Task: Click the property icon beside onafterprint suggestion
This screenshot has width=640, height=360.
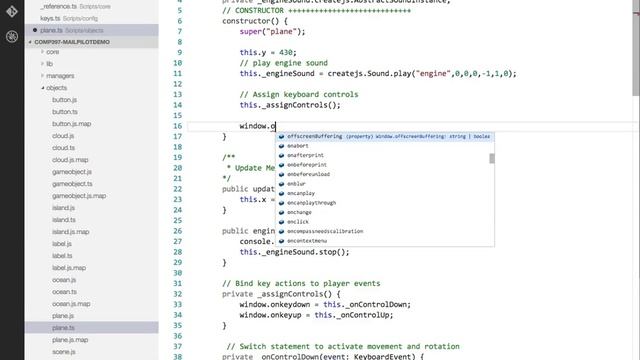Action: [x=281, y=155]
